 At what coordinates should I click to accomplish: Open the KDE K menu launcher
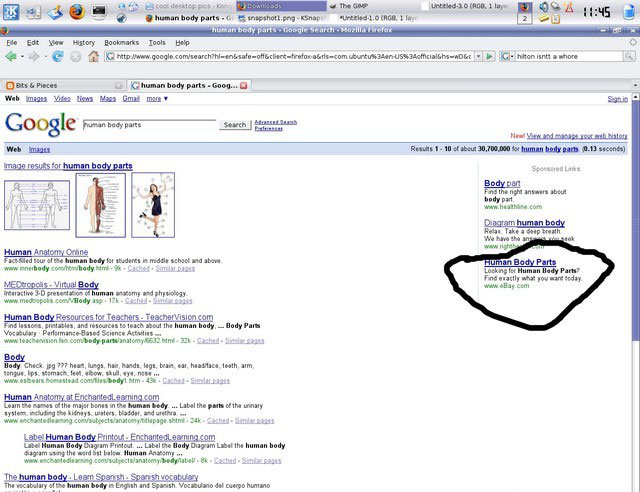[11, 11]
